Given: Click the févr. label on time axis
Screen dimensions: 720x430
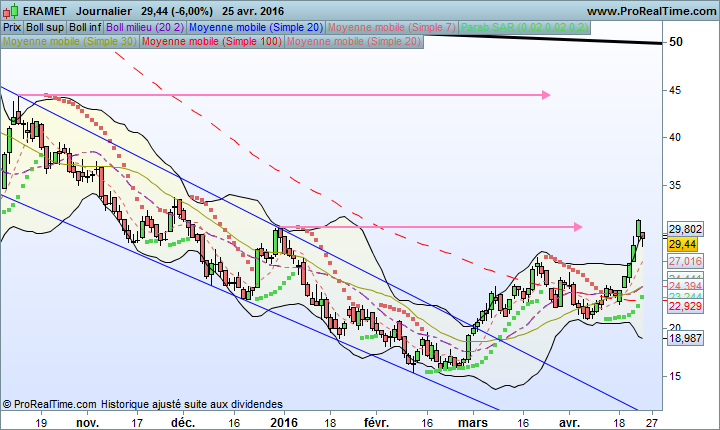Looking at the screenshot, I should coord(376,422).
